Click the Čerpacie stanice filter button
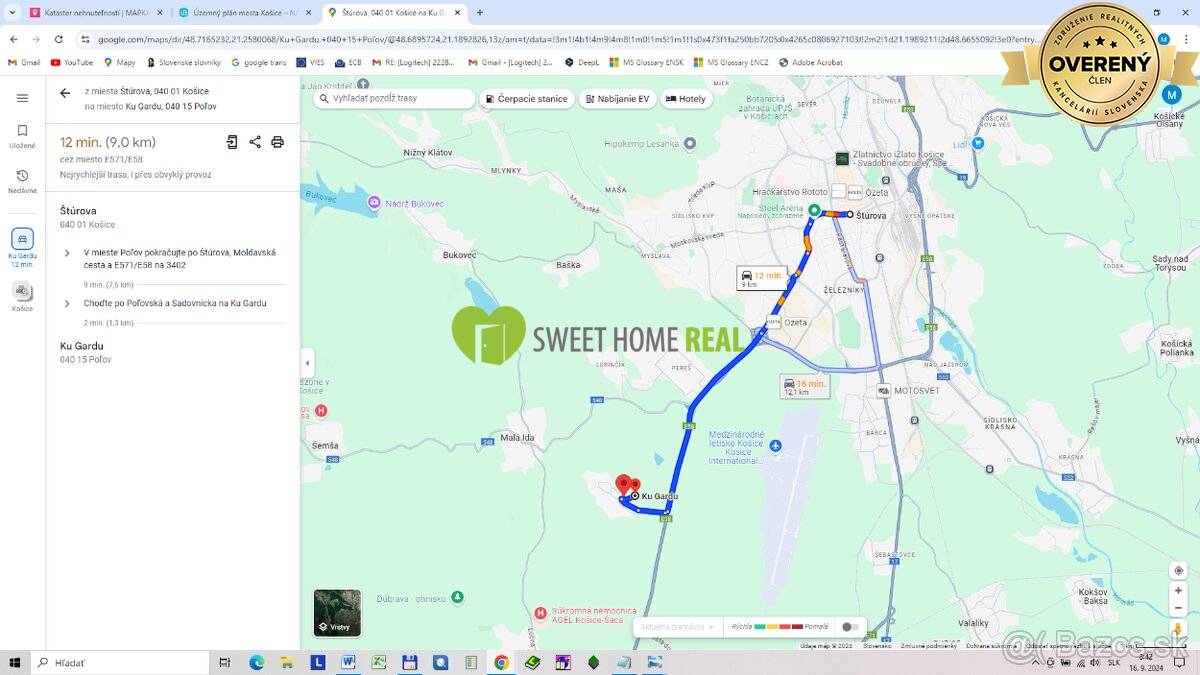The height and width of the screenshot is (675, 1200). click(x=526, y=99)
